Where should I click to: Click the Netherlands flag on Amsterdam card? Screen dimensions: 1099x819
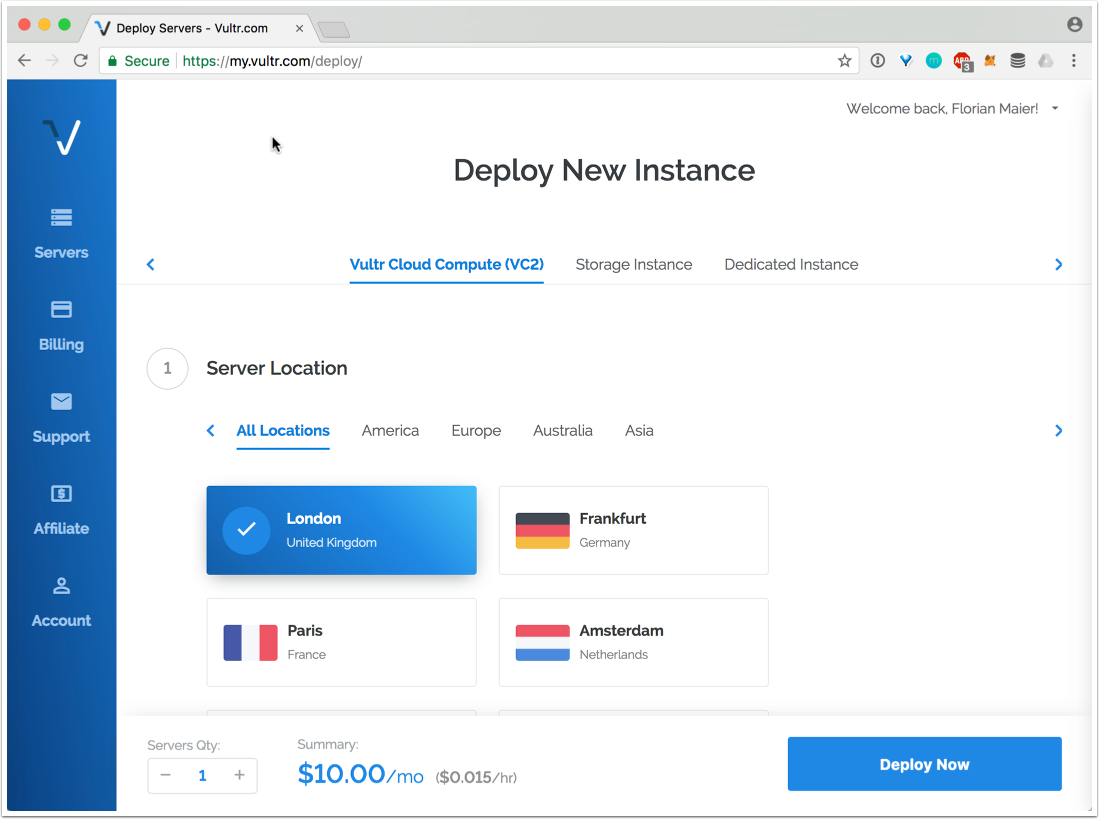point(542,642)
